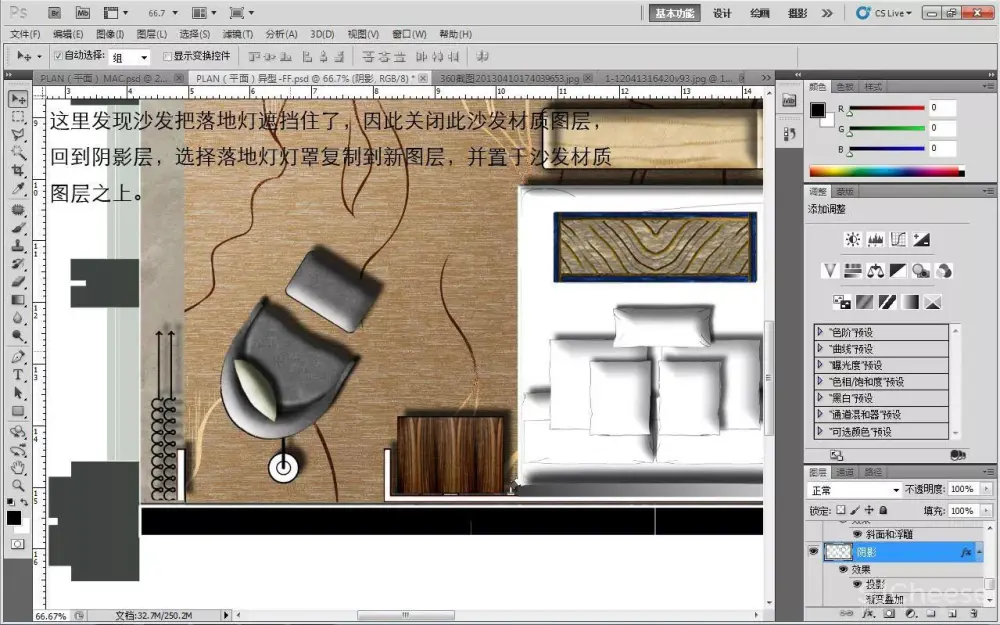1000x625 pixels.
Task: Enable the 自动选择 checkbox
Action: (x=57, y=56)
